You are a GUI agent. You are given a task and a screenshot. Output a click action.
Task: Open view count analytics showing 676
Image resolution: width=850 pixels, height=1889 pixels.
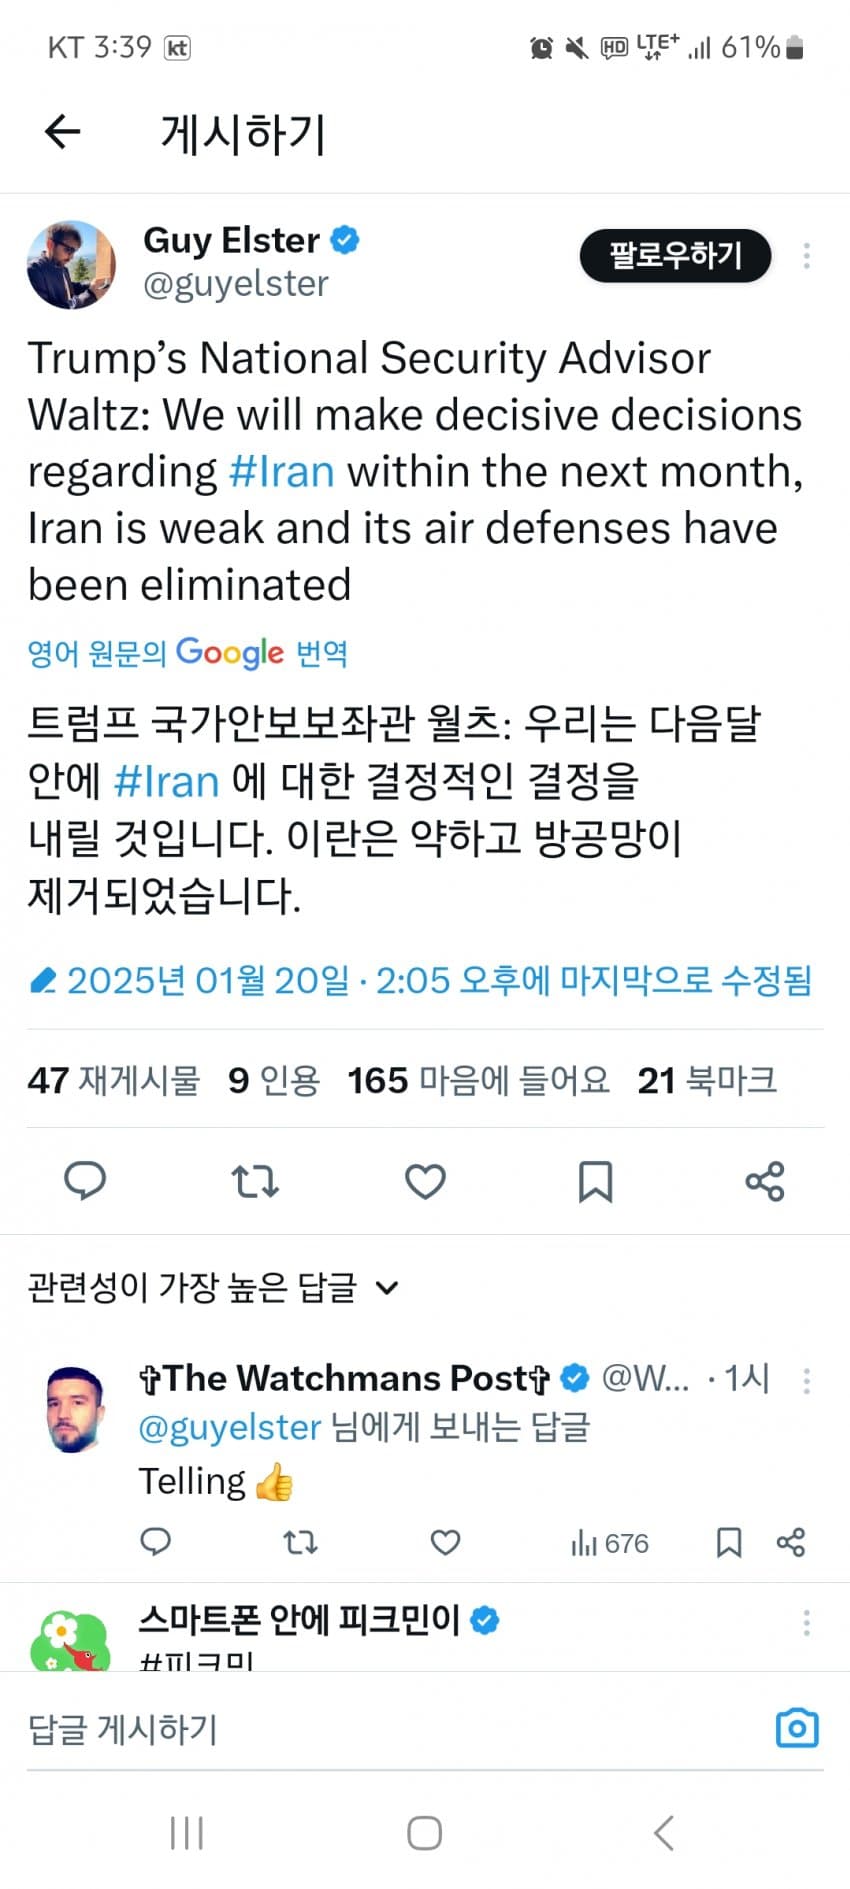(x=610, y=1543)
